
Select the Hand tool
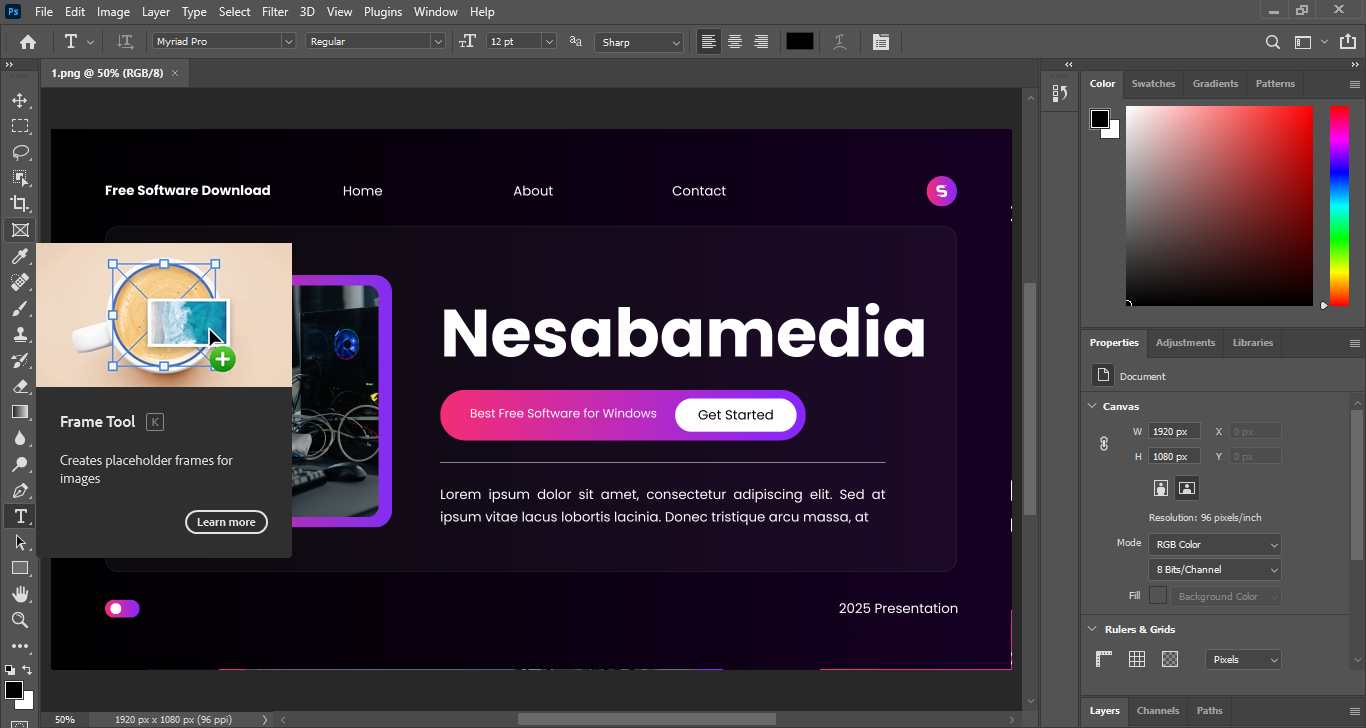(x=19, y=594)
